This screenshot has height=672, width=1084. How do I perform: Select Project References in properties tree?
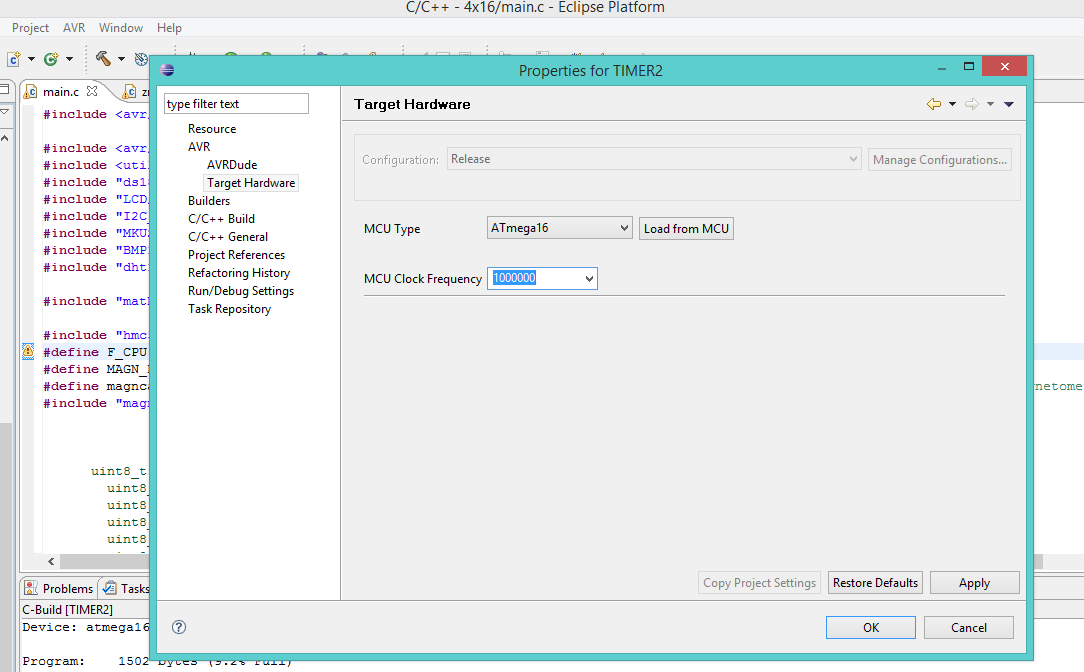236,254
